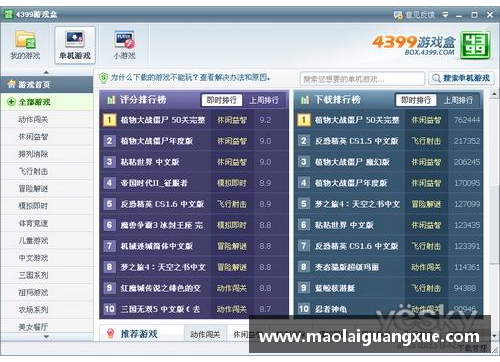Choose 排列消除 category in sidebar
Screen dimensions: 500x362
click(x=47, y=154)
